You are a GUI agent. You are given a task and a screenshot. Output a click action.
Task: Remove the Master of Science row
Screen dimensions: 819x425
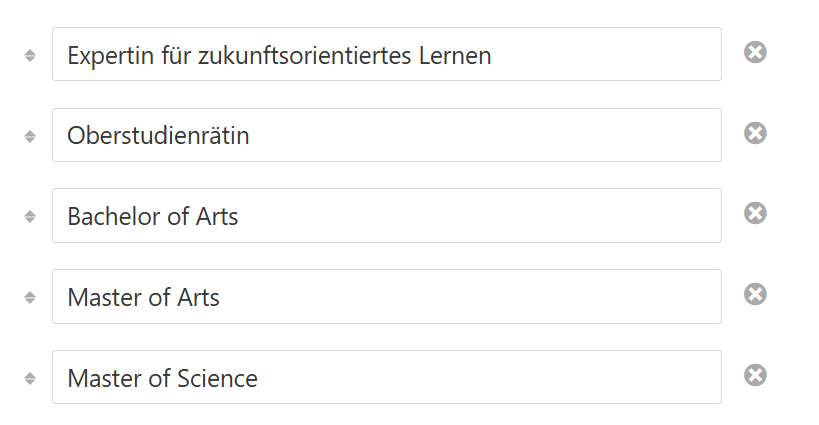pos(755,375)
